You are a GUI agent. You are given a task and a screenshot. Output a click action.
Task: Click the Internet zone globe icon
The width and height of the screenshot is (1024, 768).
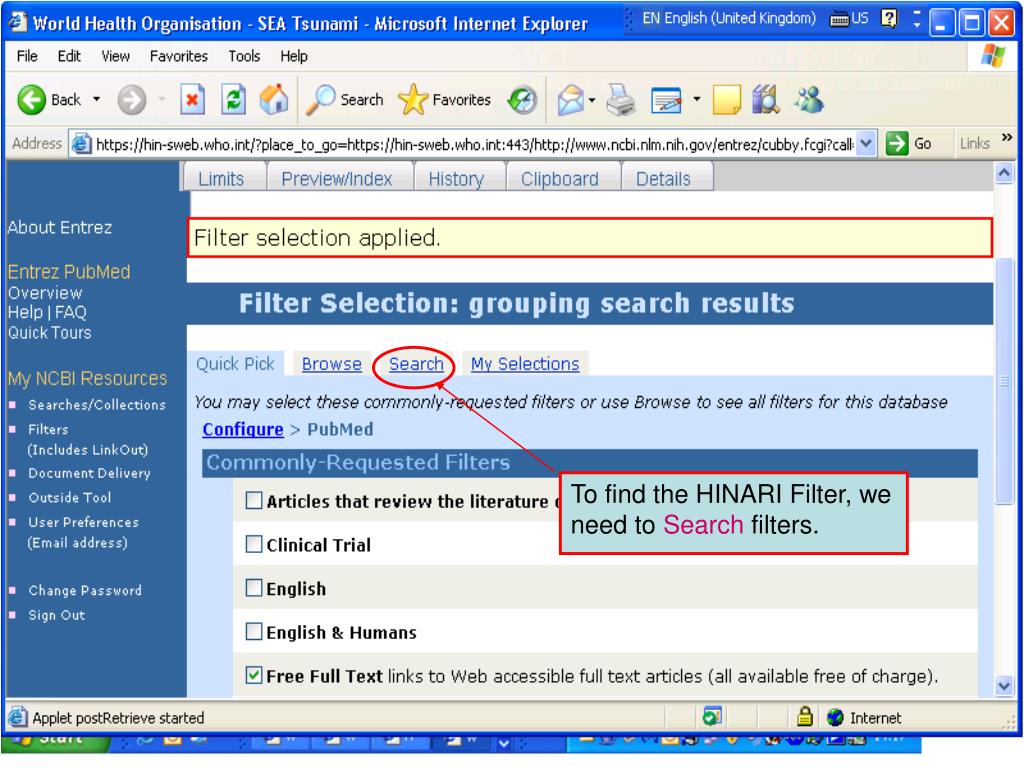(x=835, y=718)
